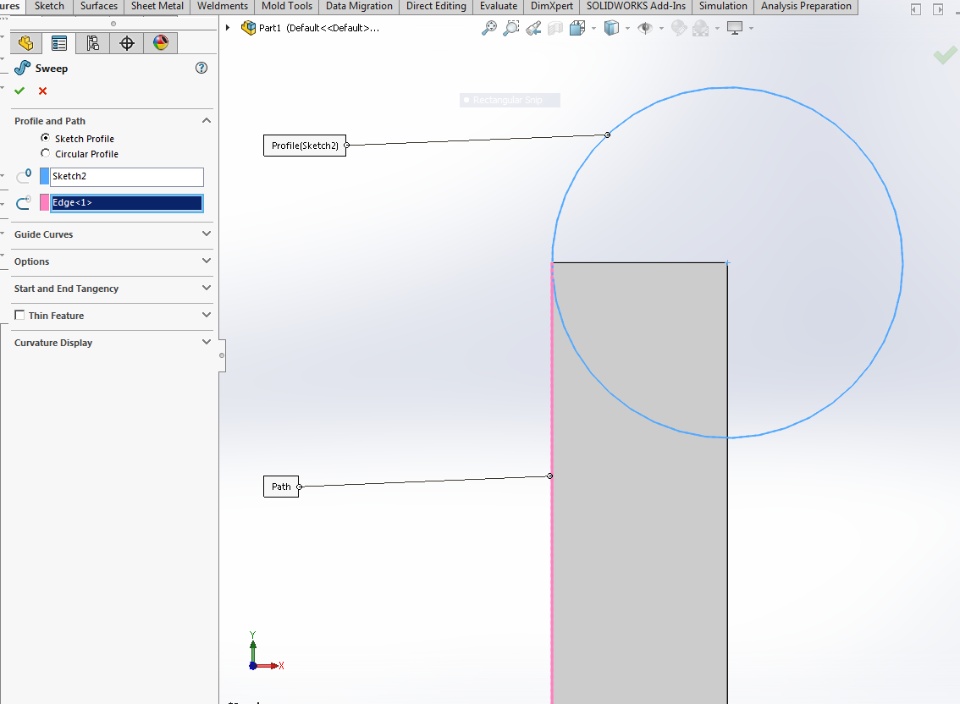960x704 pixels.
Task: Open the ConfigurationManager tab icon
Action: coord(92,43)
